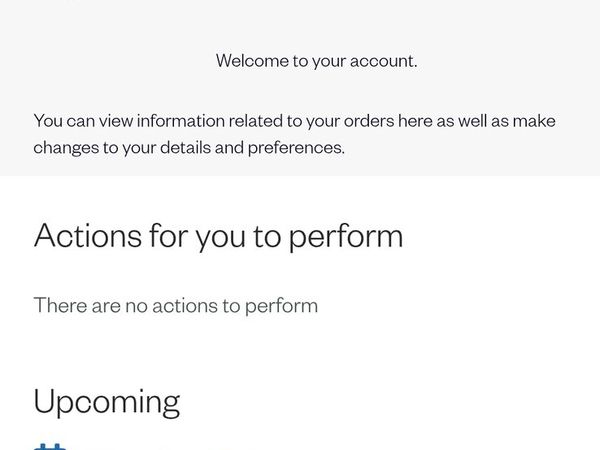The width and height of the screenshot is (600, 450).
Task: Click the word orders in the description
Action: click(x=368, y=121)
